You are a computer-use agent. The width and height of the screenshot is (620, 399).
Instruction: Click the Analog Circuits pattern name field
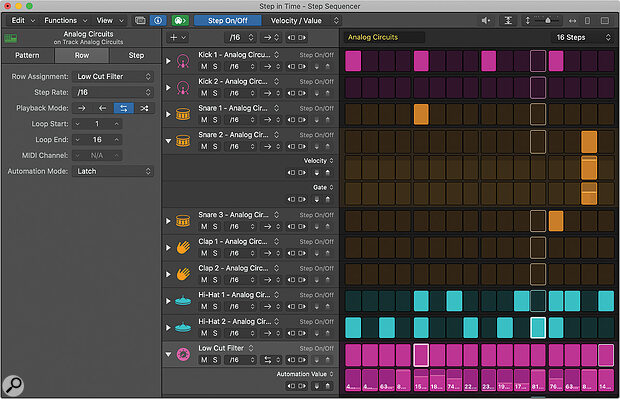pos(384,37)
